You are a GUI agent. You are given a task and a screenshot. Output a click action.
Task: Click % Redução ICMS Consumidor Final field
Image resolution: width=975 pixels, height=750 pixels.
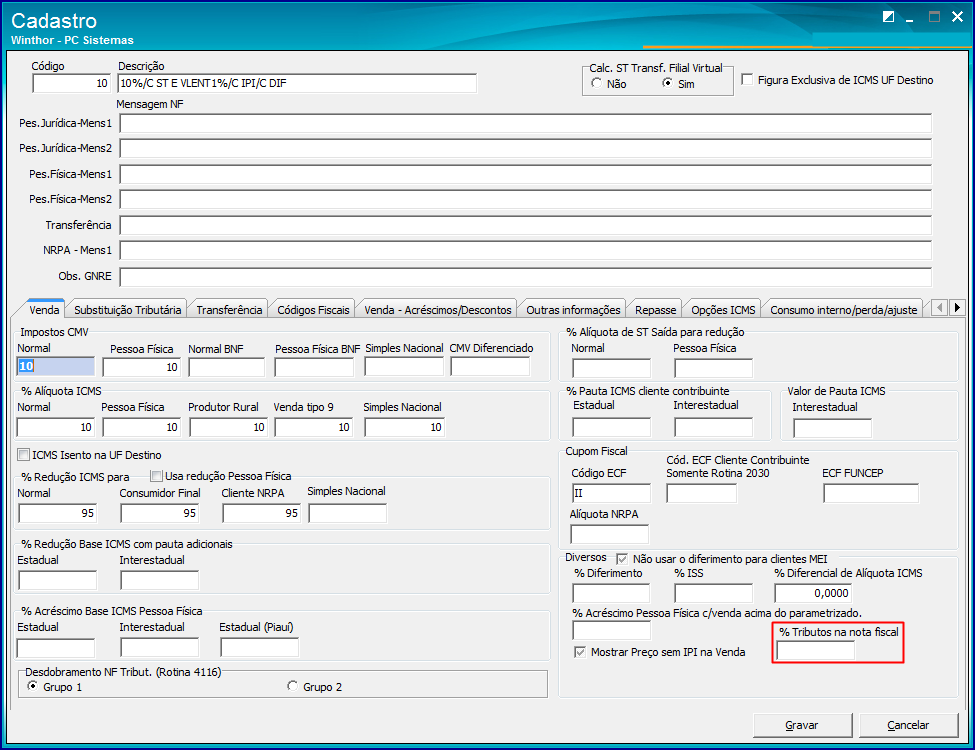[160, 513]
